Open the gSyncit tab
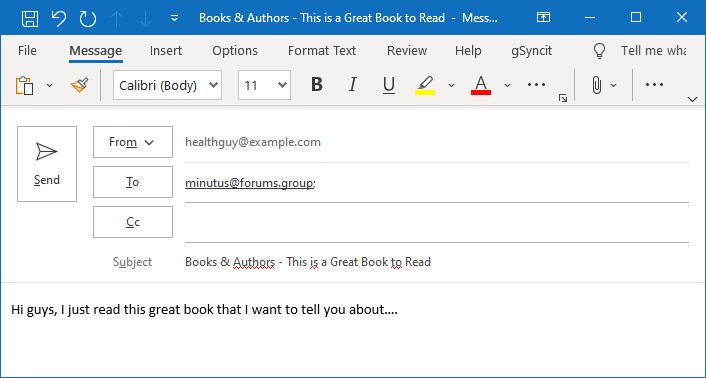Image resolution: width=706 pixels, height=378 pixels. [x=531, y=50]
